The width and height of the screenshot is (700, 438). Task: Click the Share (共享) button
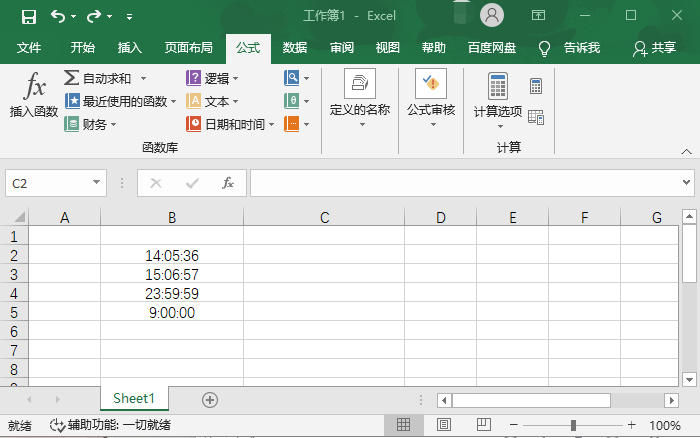pos(655,47)
